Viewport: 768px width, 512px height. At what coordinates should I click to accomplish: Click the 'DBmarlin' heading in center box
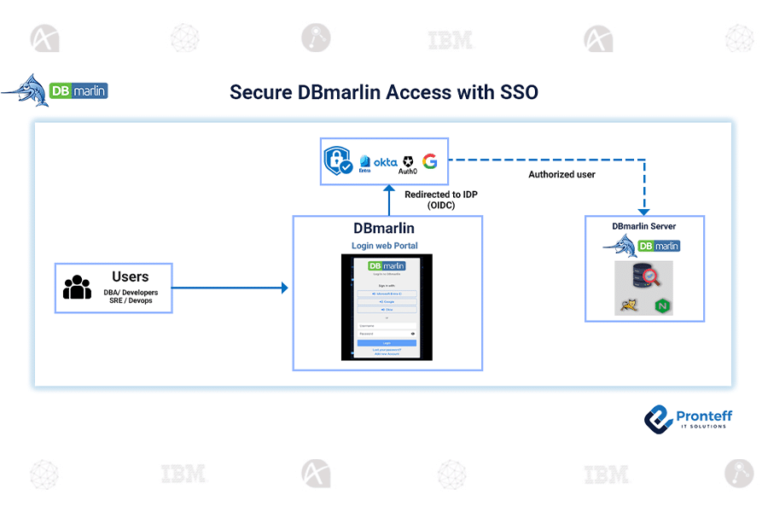pyautogui.click(x=384, y=228)
